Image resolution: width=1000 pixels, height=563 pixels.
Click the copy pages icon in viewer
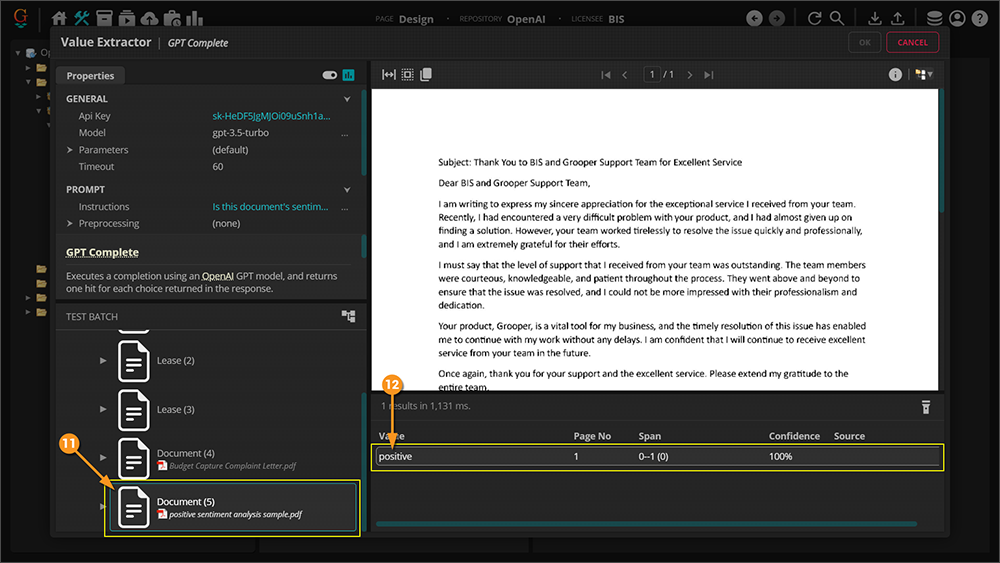(426, 75)
